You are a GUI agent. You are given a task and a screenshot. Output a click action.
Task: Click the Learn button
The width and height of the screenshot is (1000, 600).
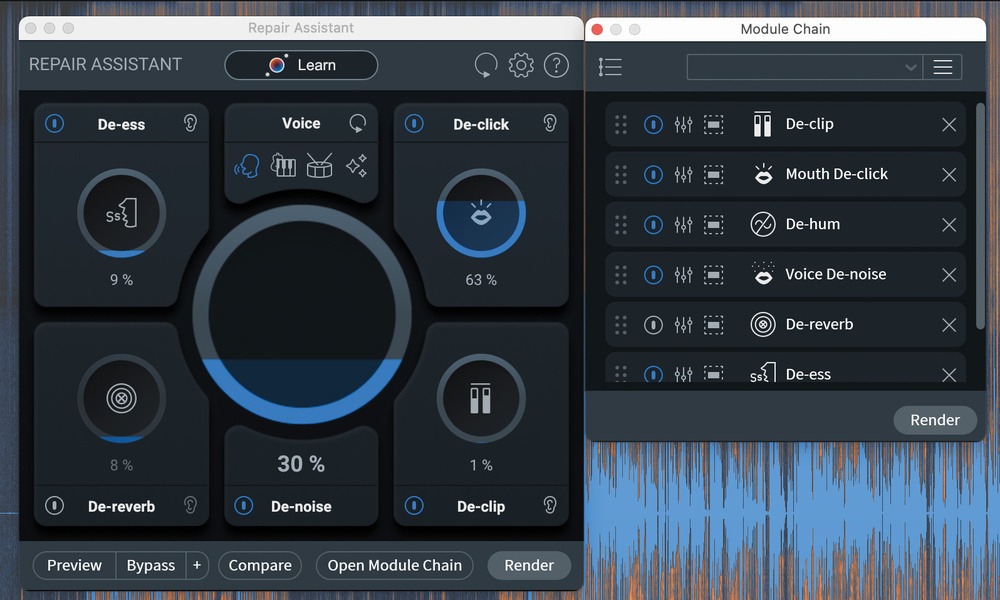(301, 65)
